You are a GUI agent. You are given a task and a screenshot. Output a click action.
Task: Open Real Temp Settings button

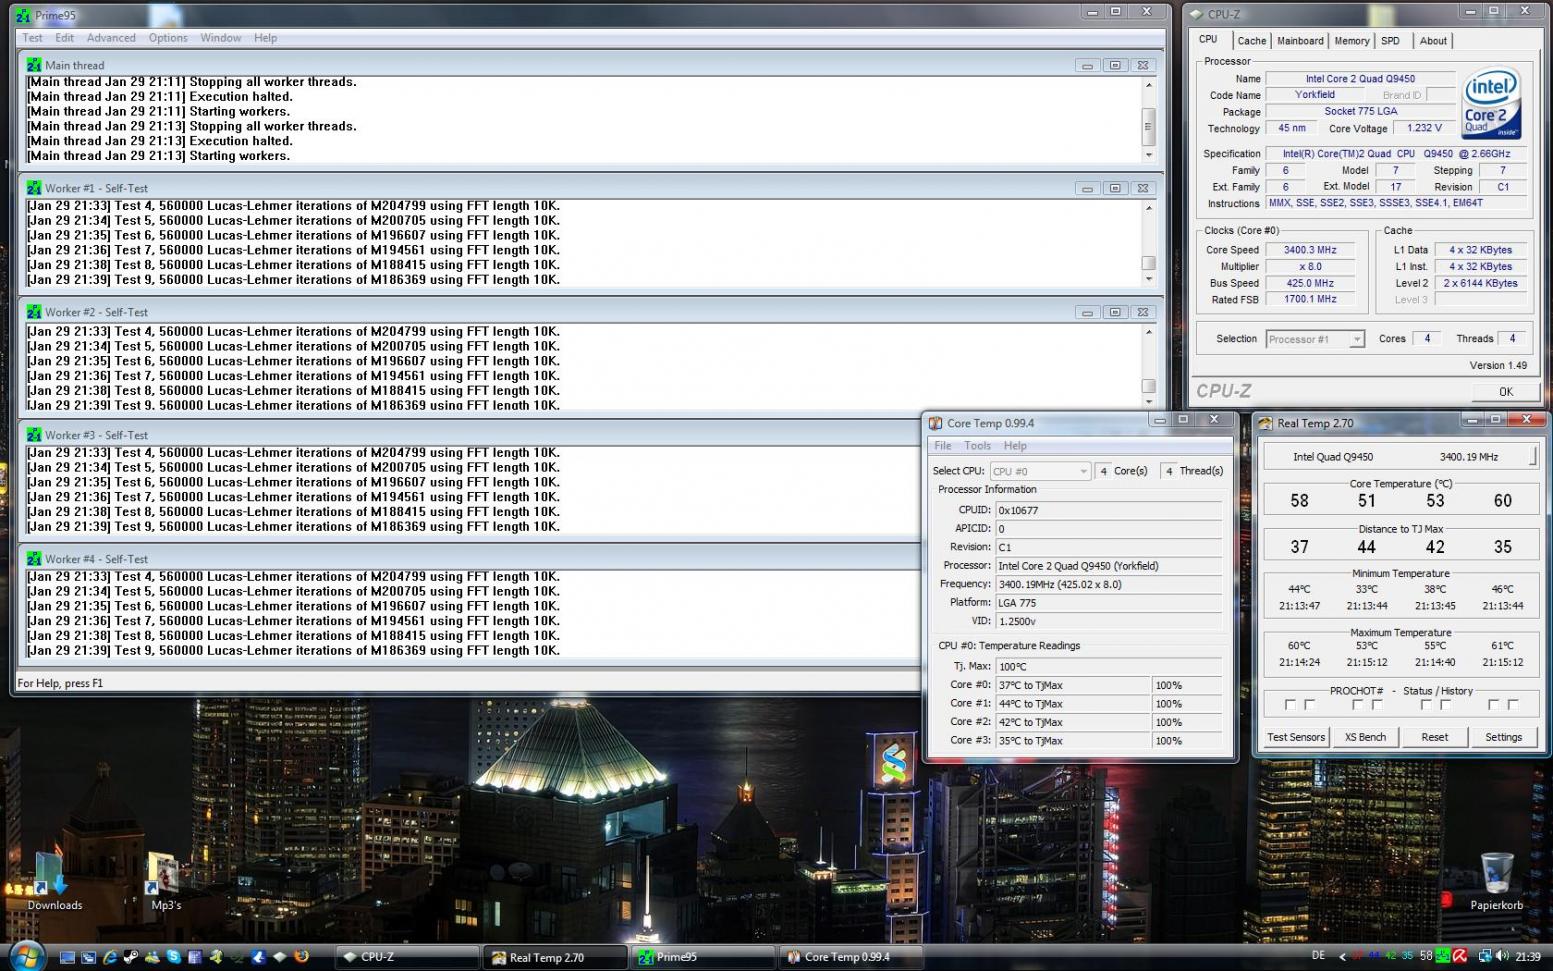pos(1503,737)
